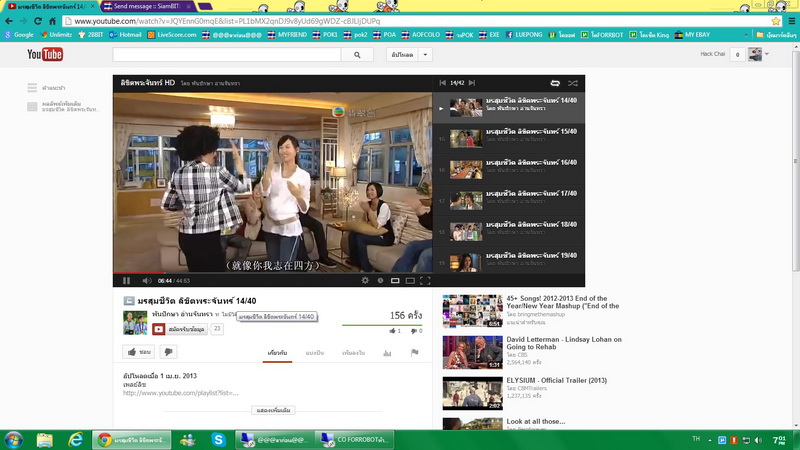This screenshot has height=450, width=800.
Task: Click the report flag icon
Action: (414, 352)
